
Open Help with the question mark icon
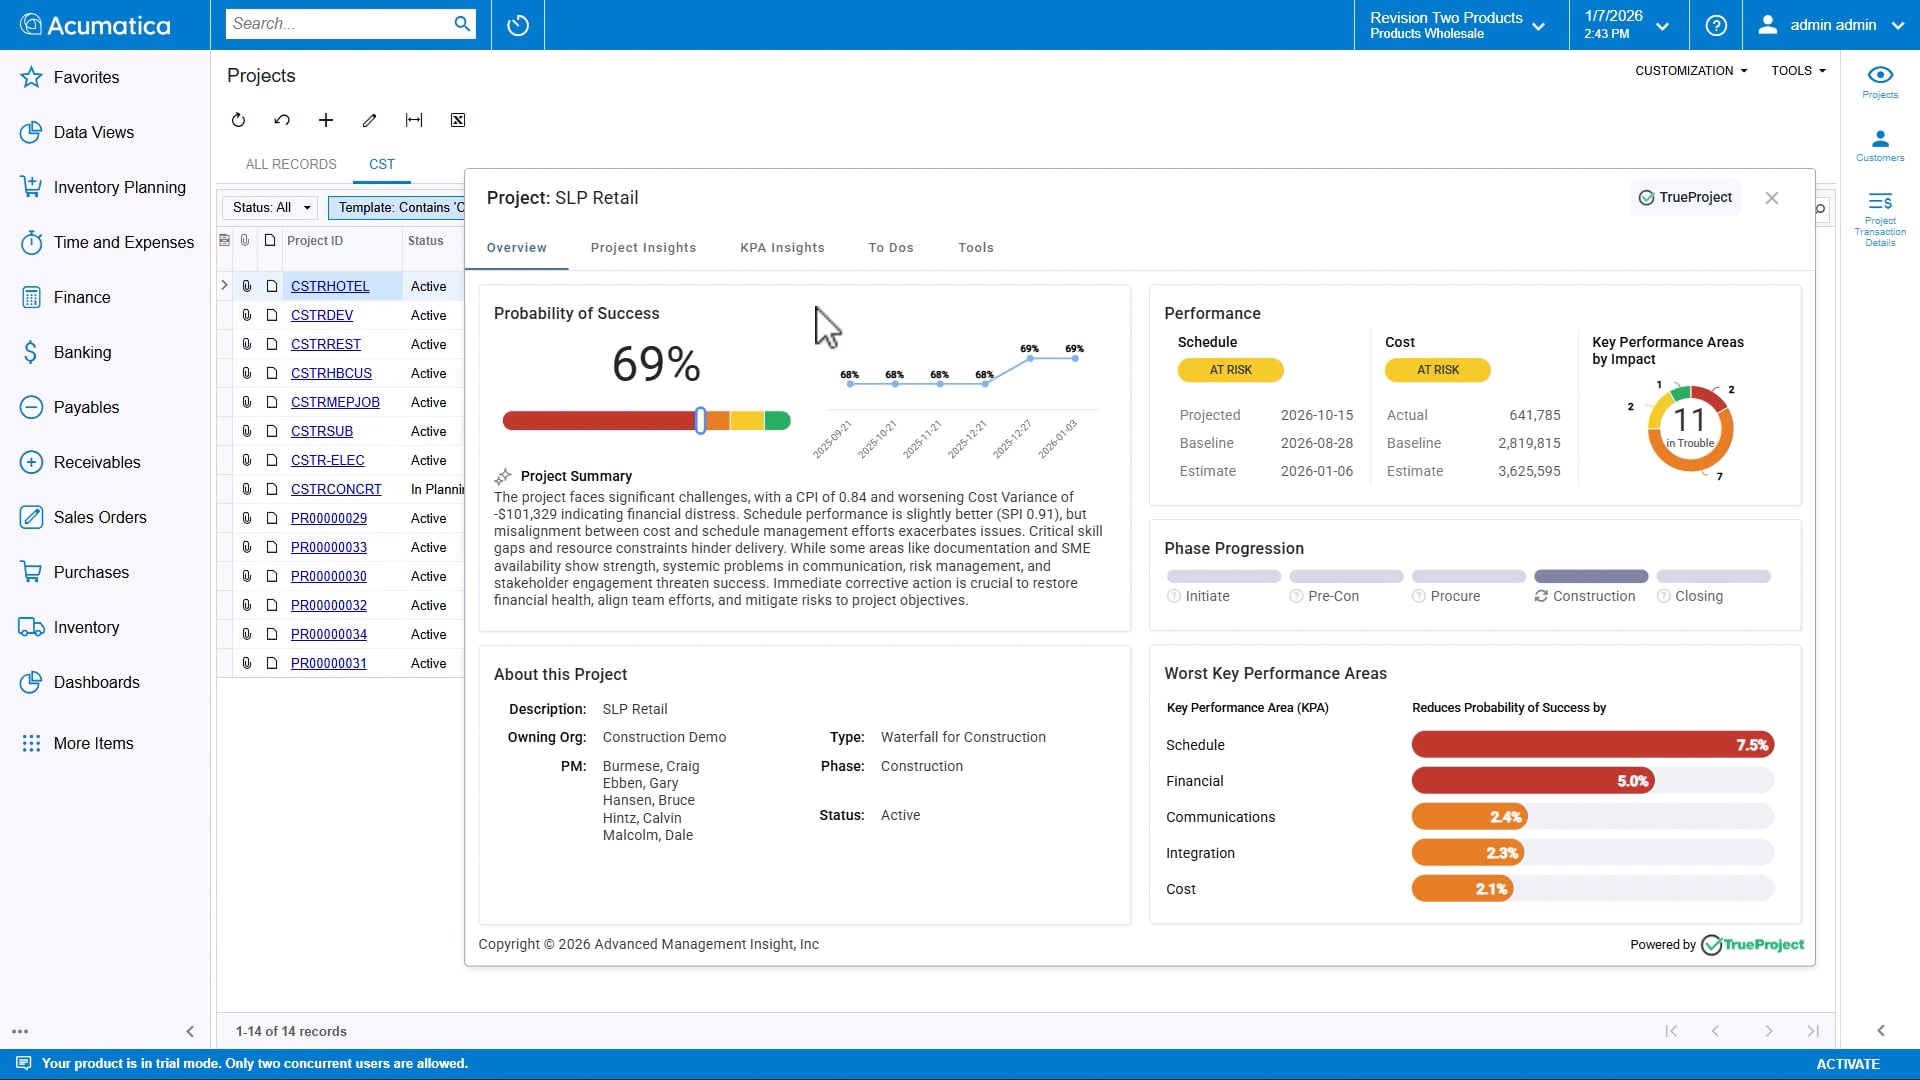point(1715,25)
